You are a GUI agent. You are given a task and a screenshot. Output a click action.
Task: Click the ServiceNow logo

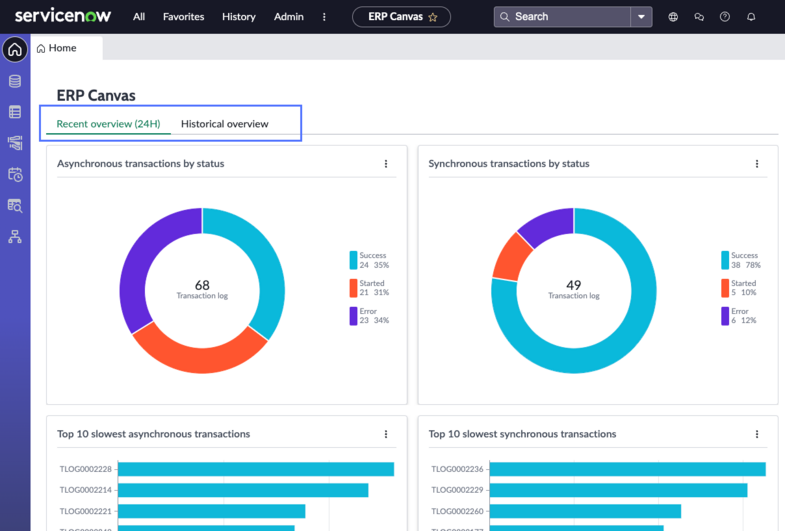click(x=63, y=16)
